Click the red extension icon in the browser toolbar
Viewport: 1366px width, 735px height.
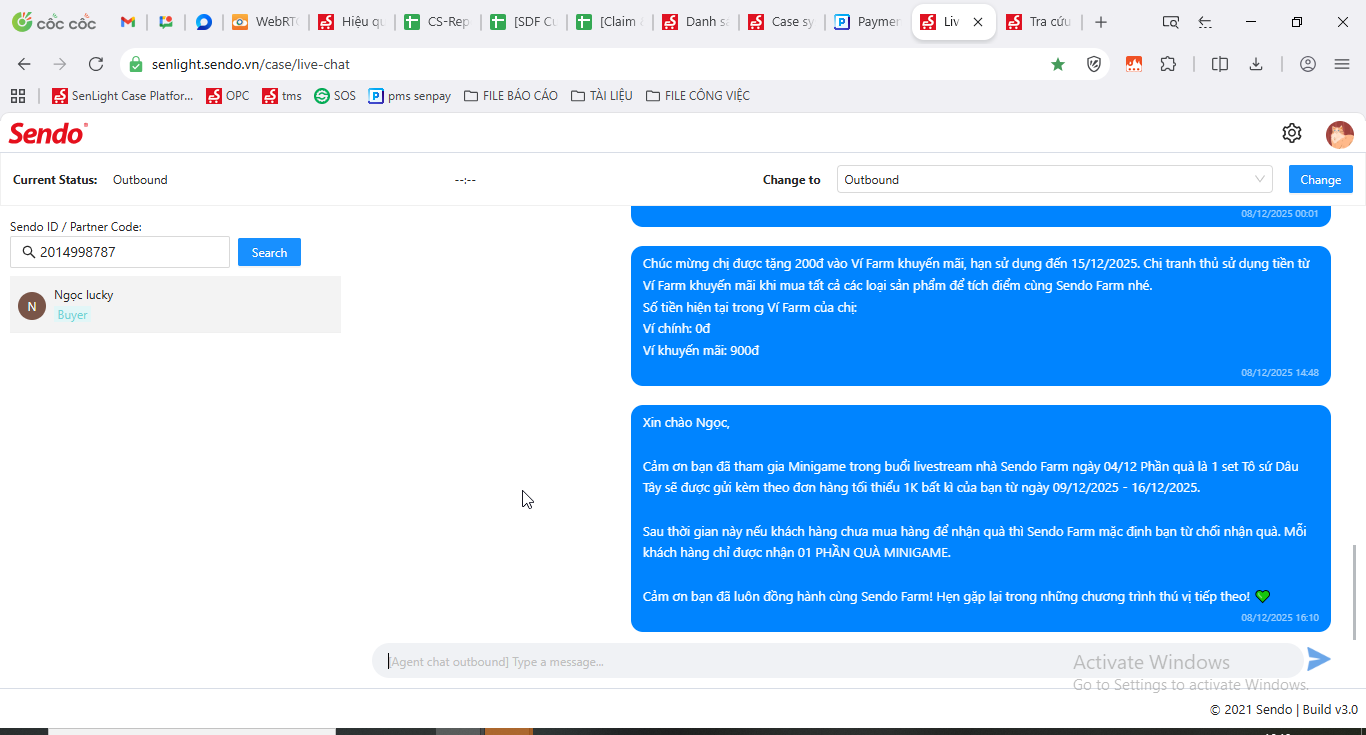pyautogui.click(x=1134, y=64)
